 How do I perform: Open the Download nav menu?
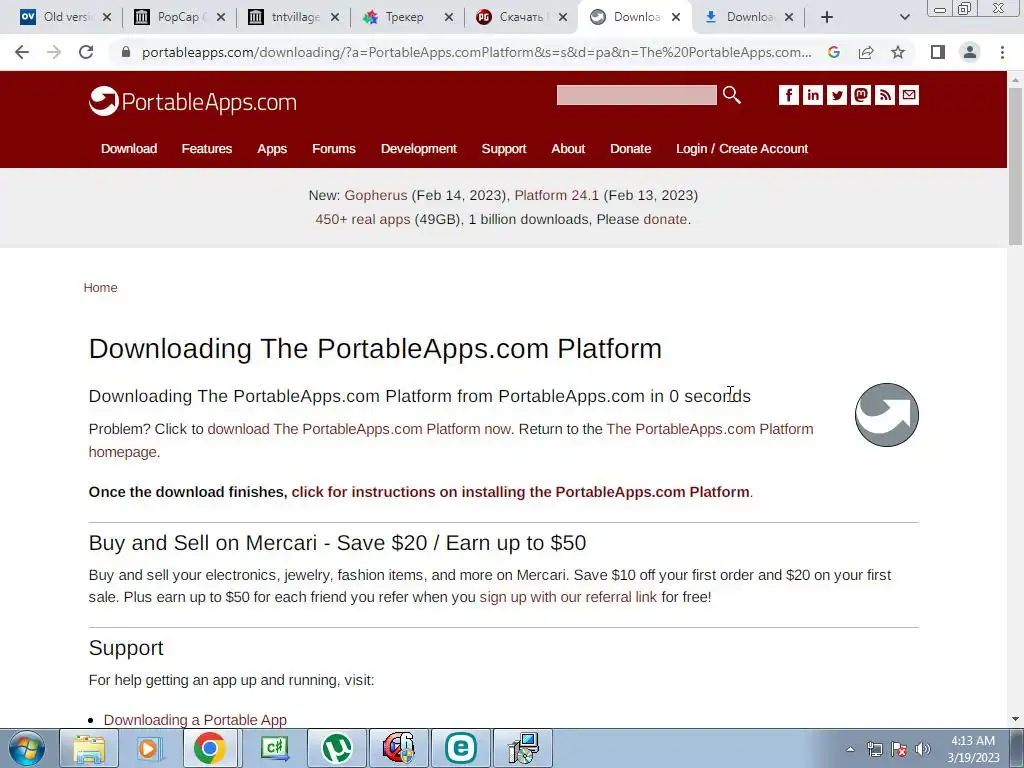tap(129, 148)
